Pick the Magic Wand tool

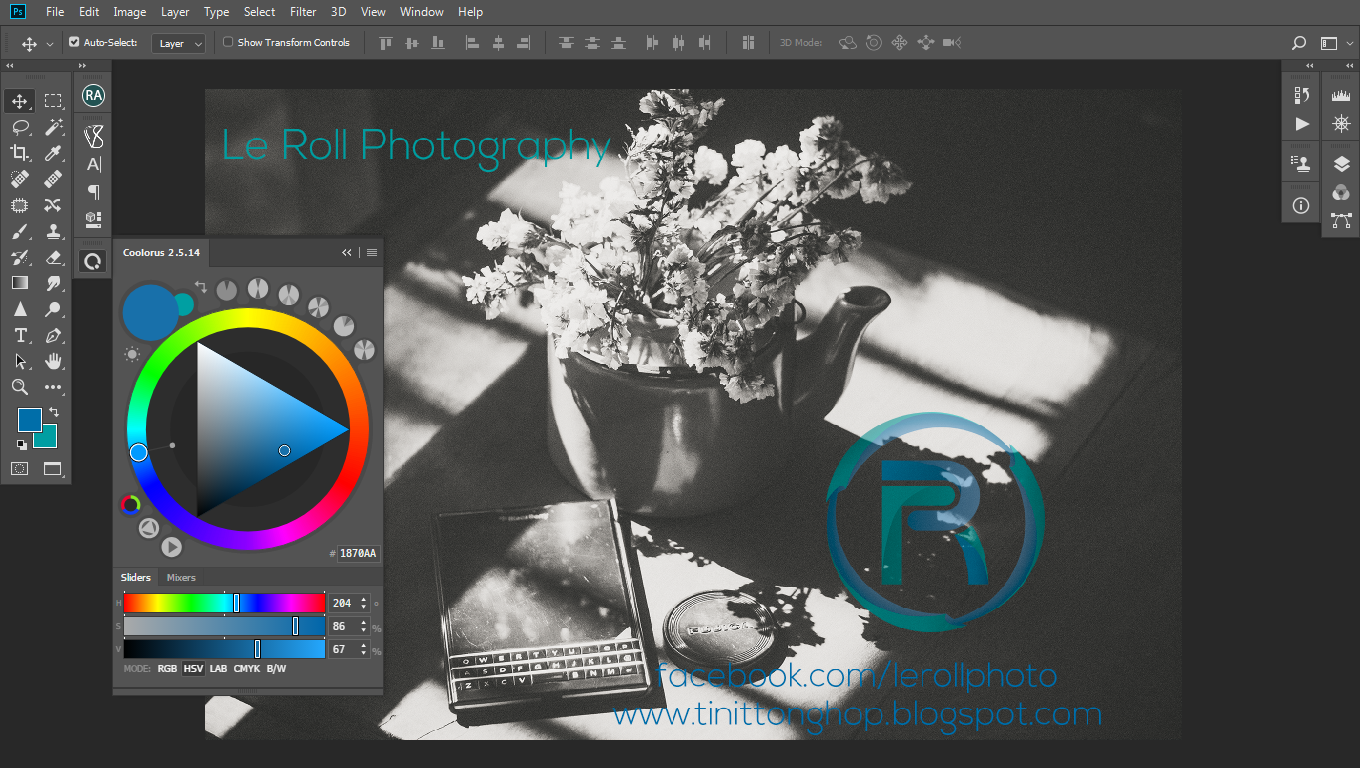coord(53,127)
